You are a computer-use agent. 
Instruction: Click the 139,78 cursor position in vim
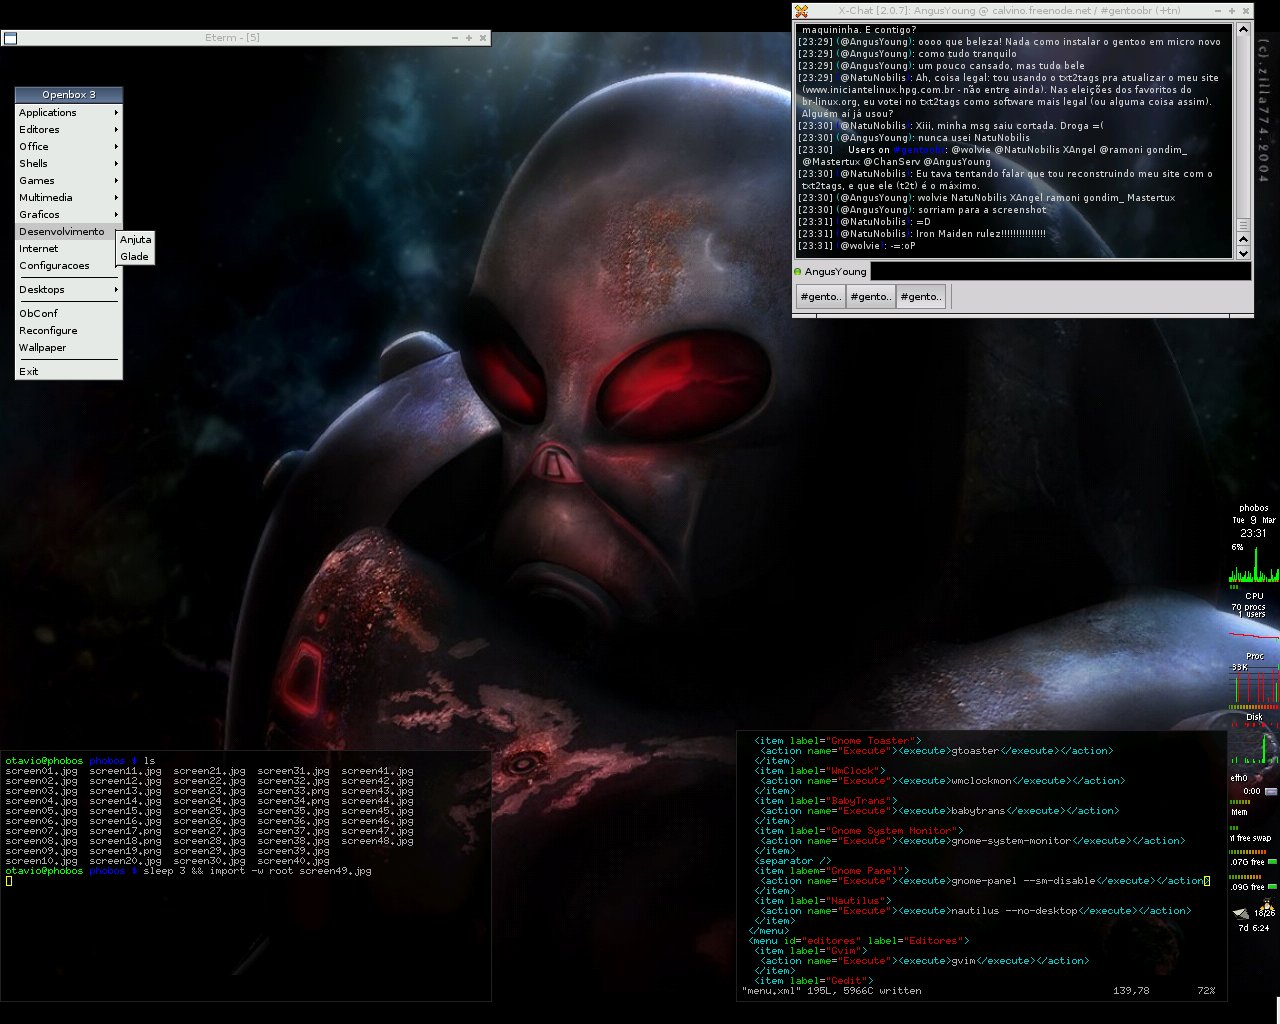tap(1131, 991)
